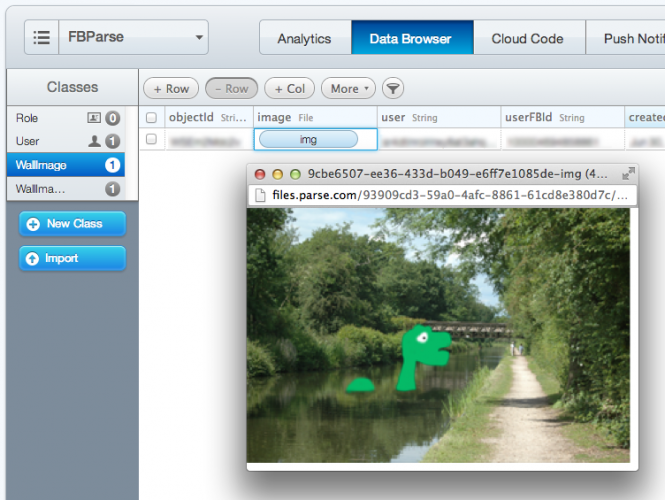665x500 pixels.
Task: Zoom the image popup with green button
Action: pos(295,174)
